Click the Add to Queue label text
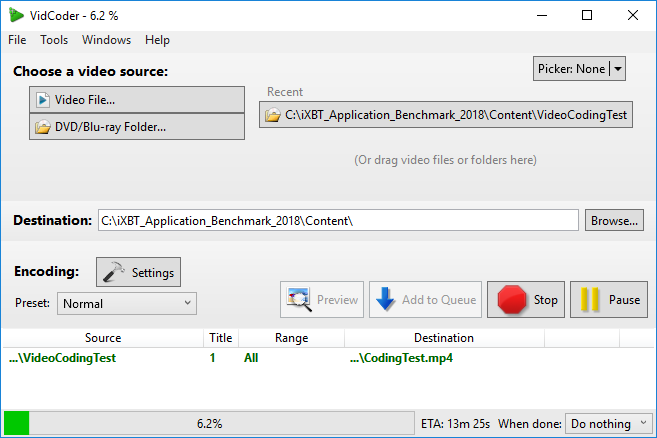The width and height of the screenshot is (657, 438). coord(439,300)
